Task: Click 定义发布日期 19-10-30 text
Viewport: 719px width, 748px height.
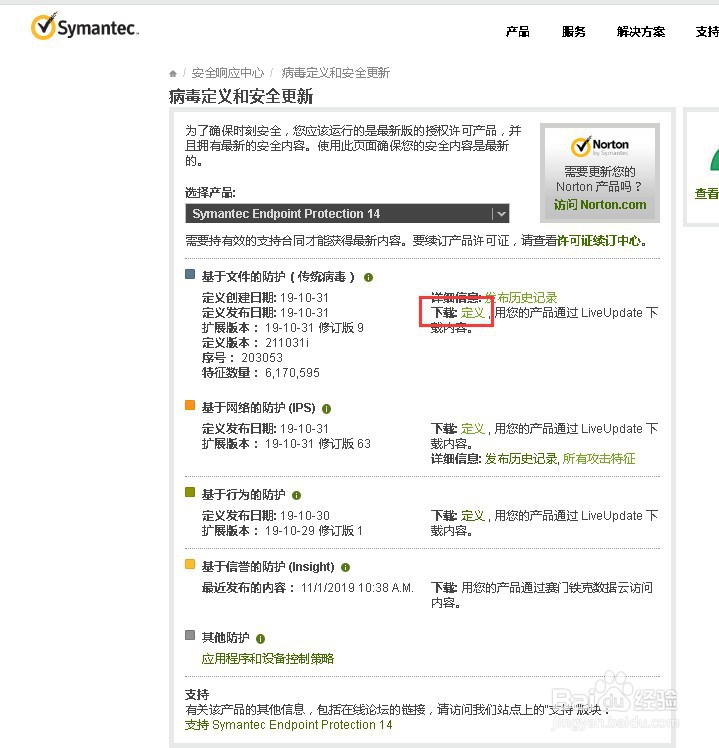Action: [266, 516]
